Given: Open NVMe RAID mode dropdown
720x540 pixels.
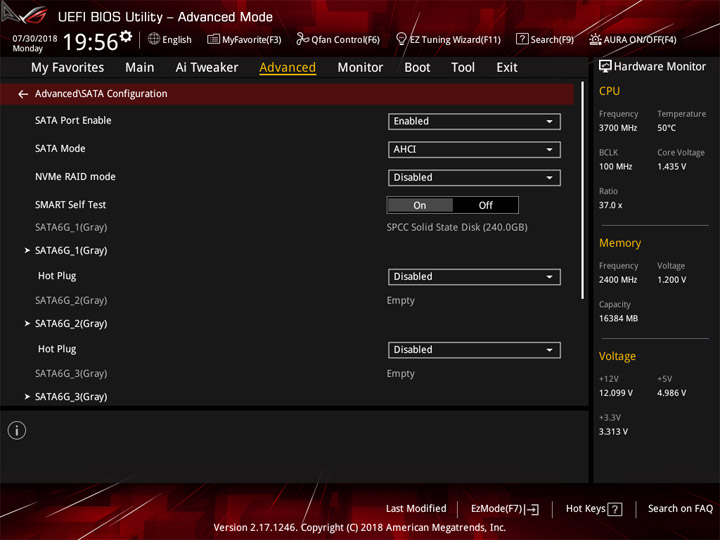Looking at the screenshot, I should pos(474,177).
